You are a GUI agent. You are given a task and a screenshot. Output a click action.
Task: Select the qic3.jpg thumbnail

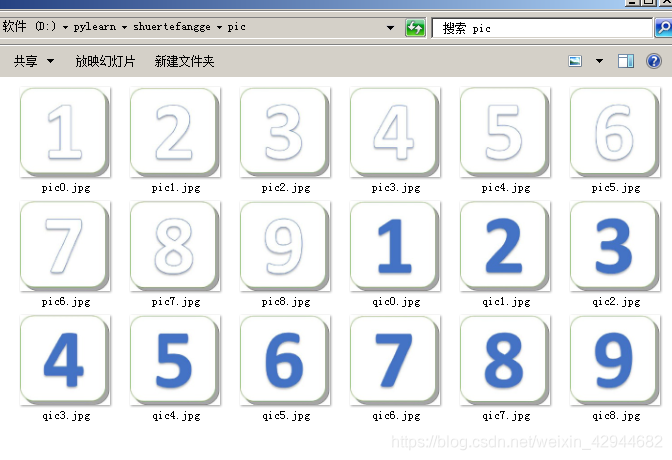click(65, 360)
